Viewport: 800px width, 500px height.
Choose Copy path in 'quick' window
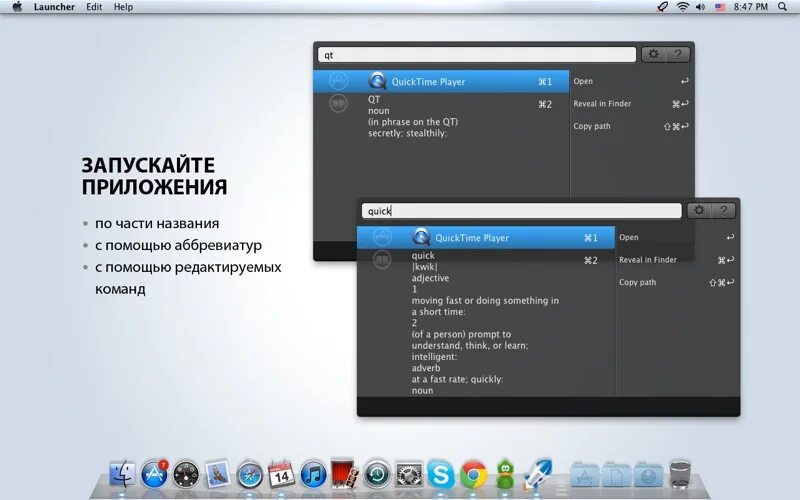tap(677, 282)
